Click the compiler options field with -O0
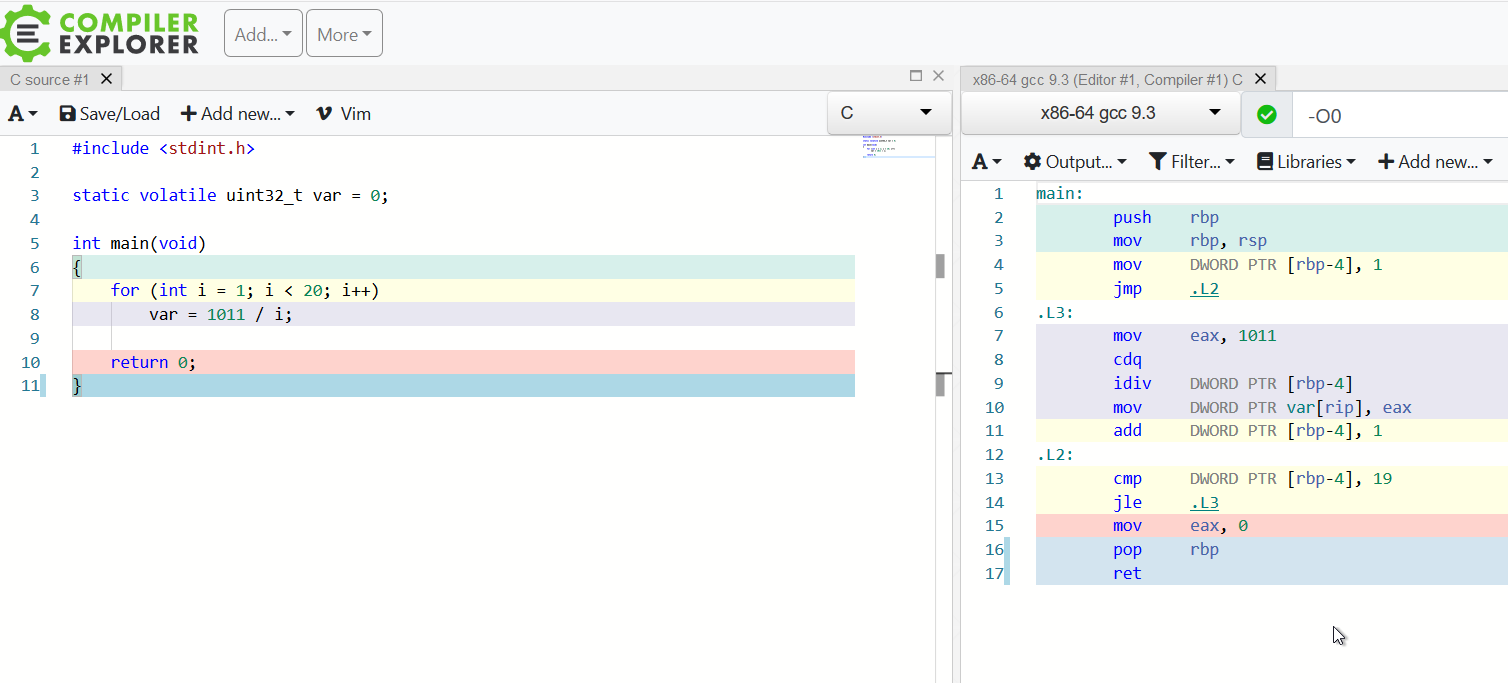 pyautogui.click(x=1400, y=116)
